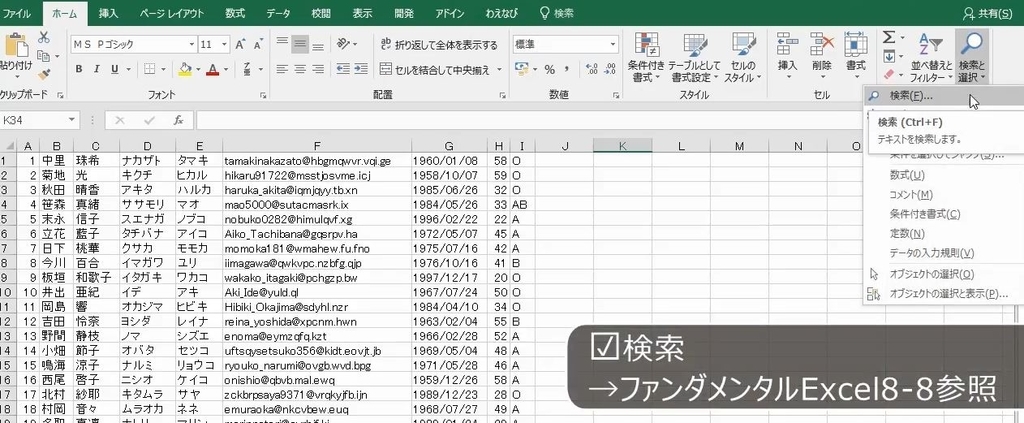Switch to the Formulas (数式) tab
This screenshot has width=1024, height=423.
coord(235,13)
